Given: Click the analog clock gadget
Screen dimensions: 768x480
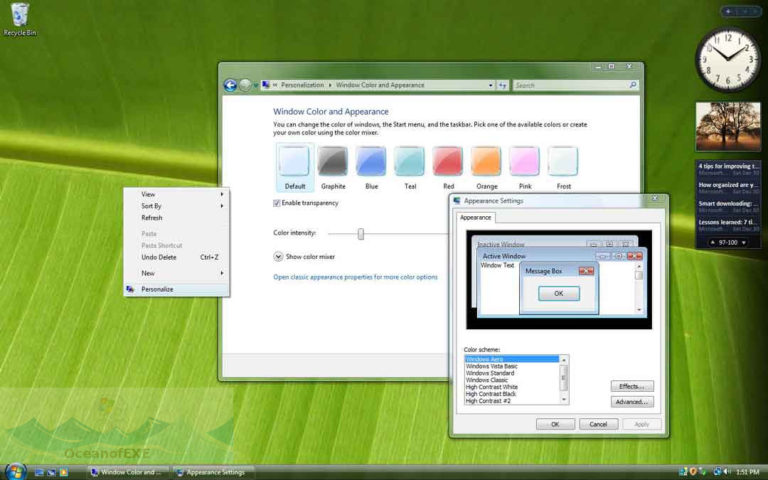Looking at the screenshot, I should (728, 59).
